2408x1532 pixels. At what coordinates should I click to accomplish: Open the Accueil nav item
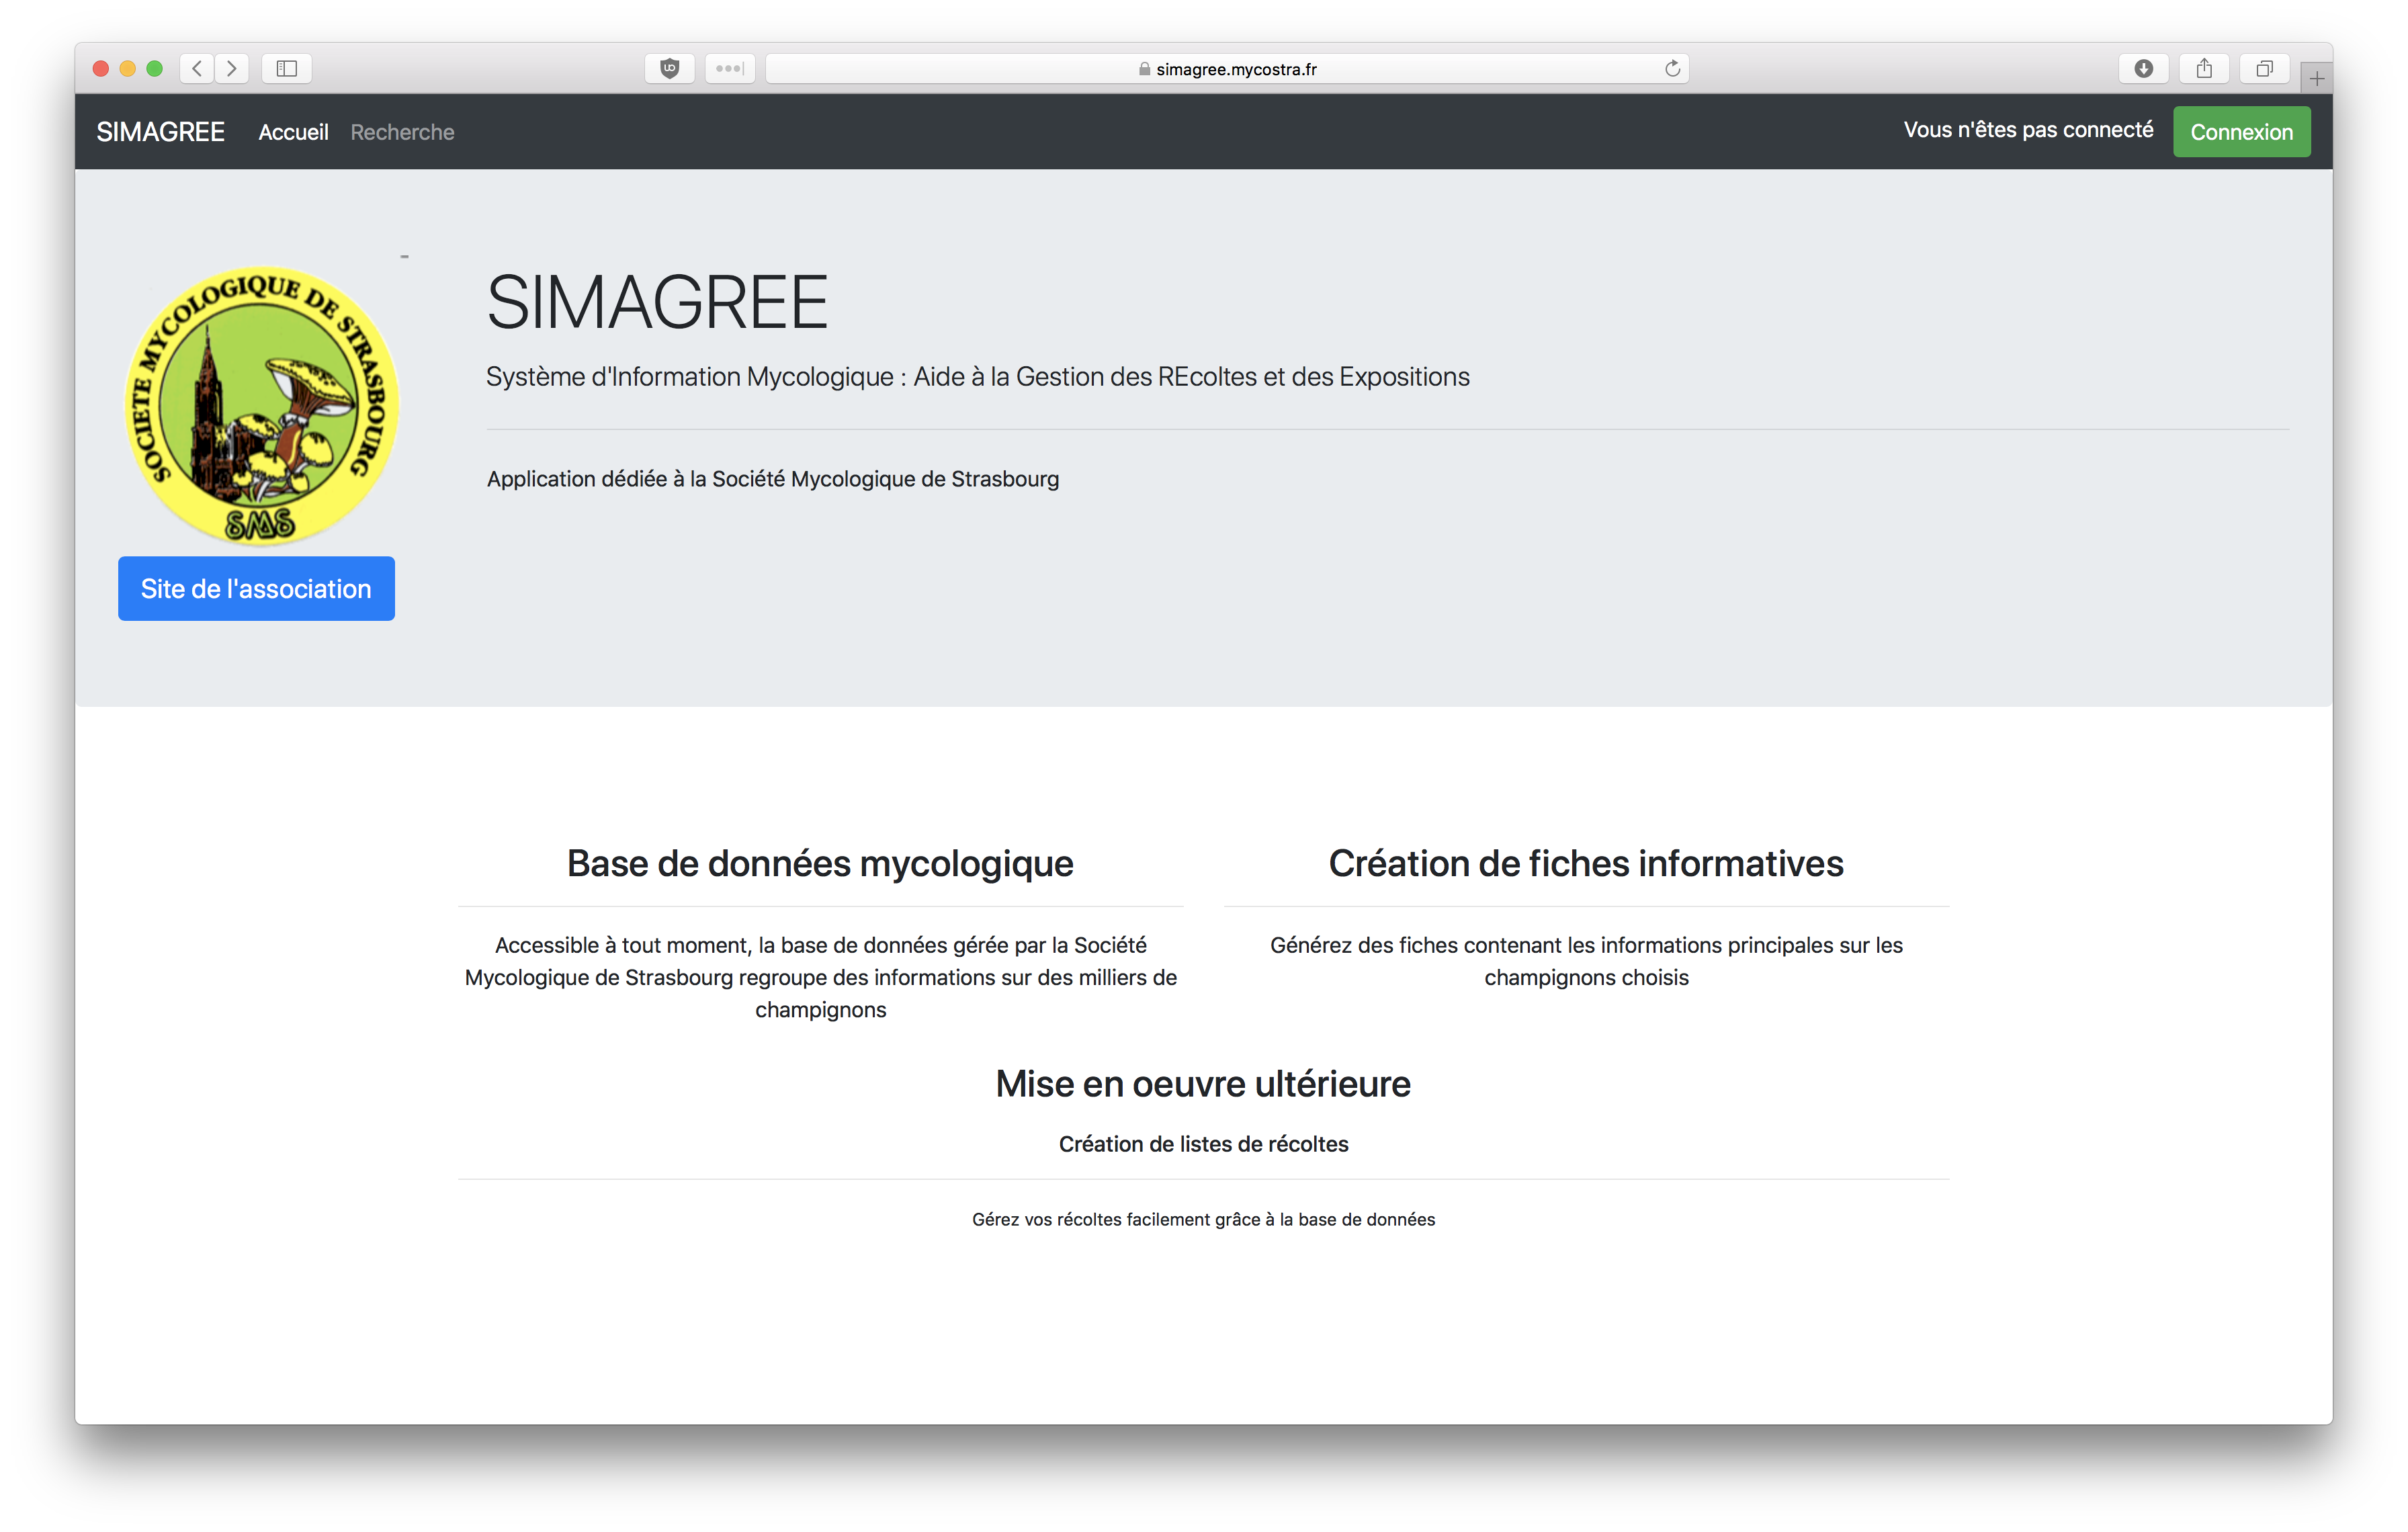[293, 132]
